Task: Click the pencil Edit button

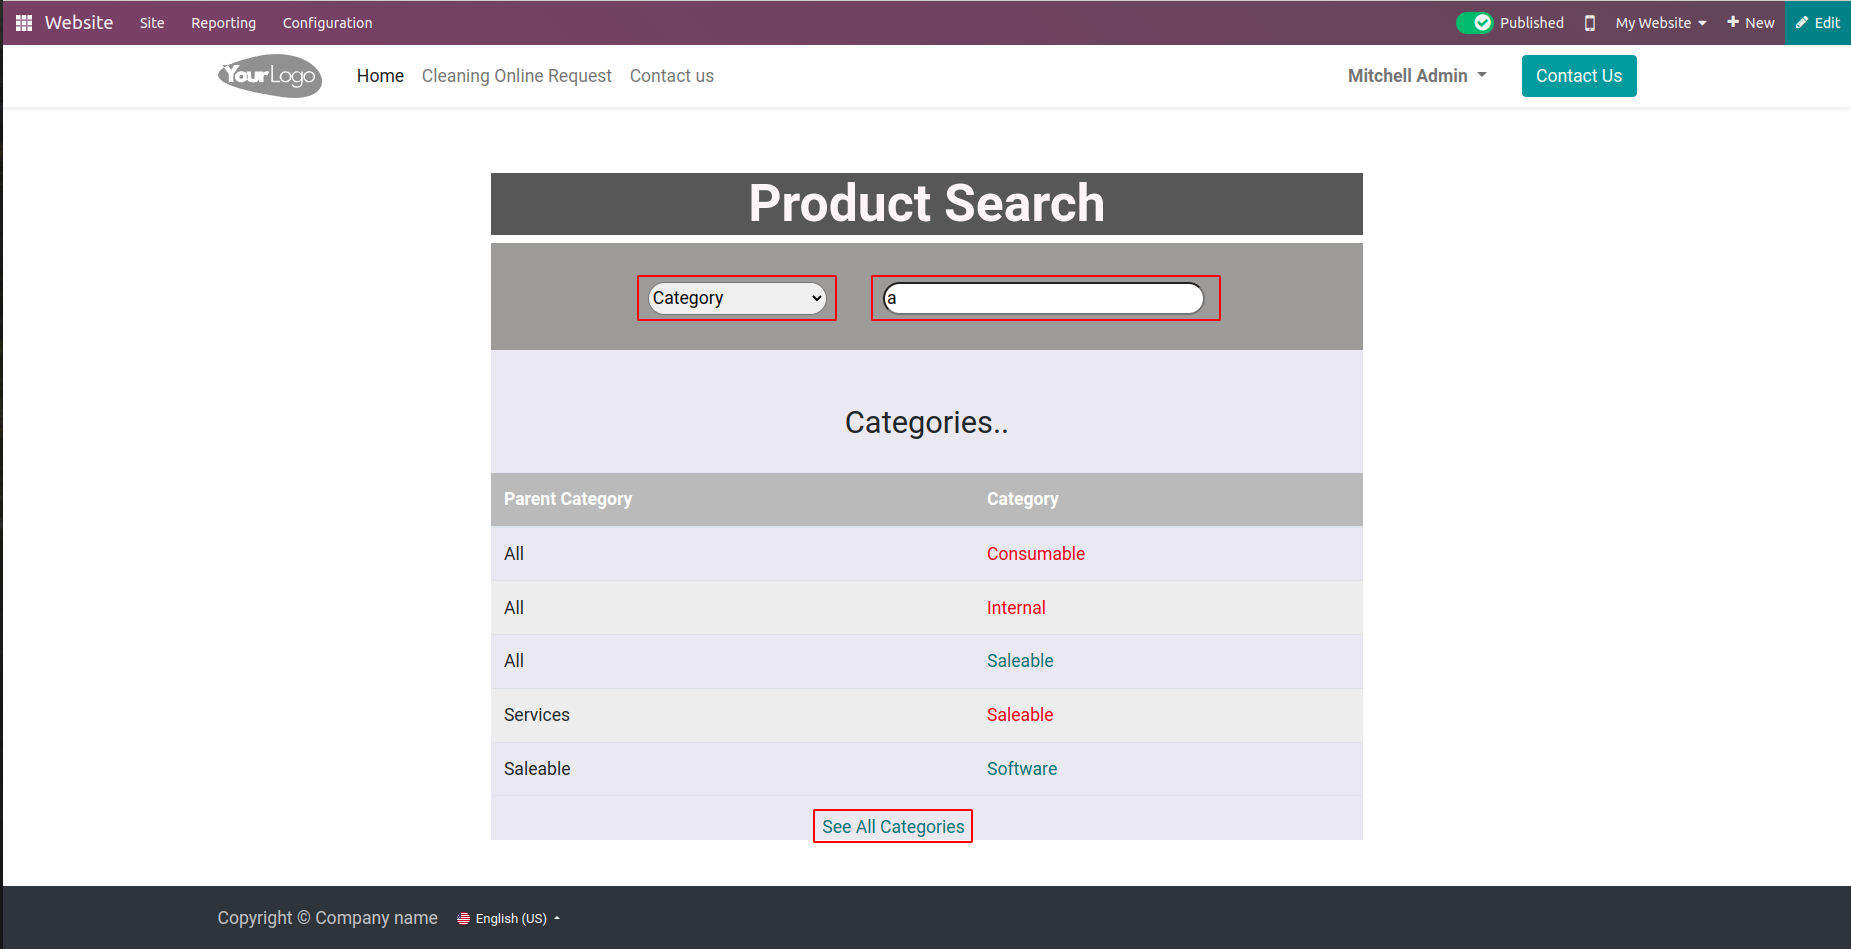Action: [1817, 23]
